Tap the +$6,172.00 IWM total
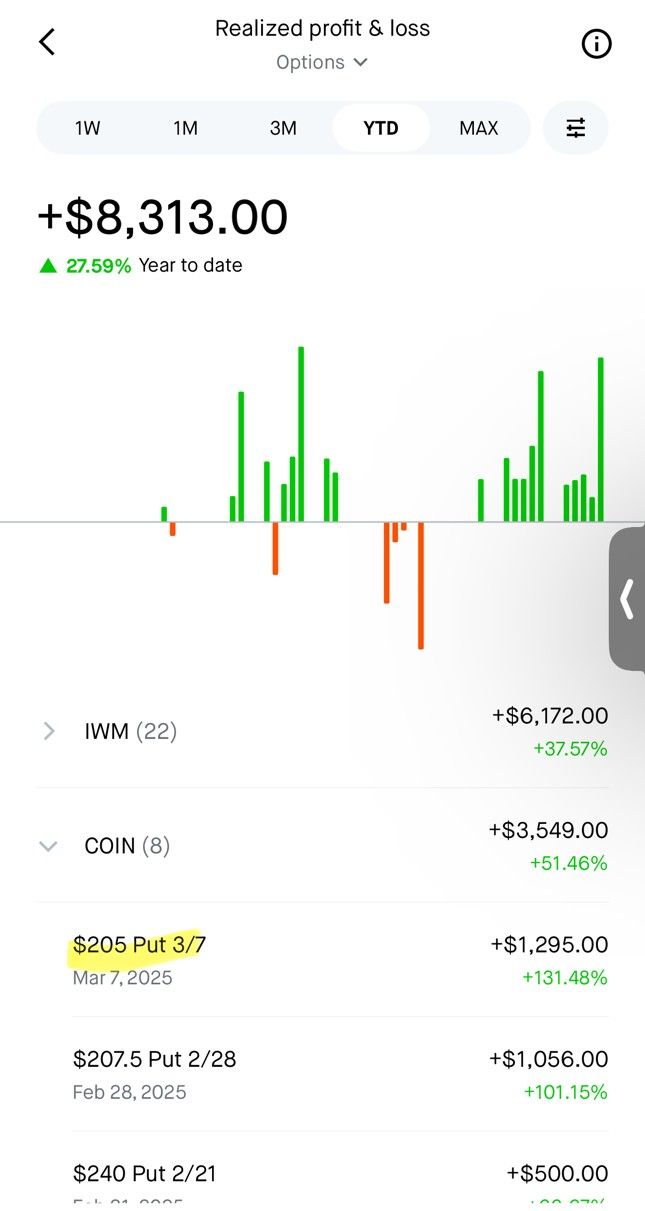Screen dimensions: 645x1211 coord(549,716)
